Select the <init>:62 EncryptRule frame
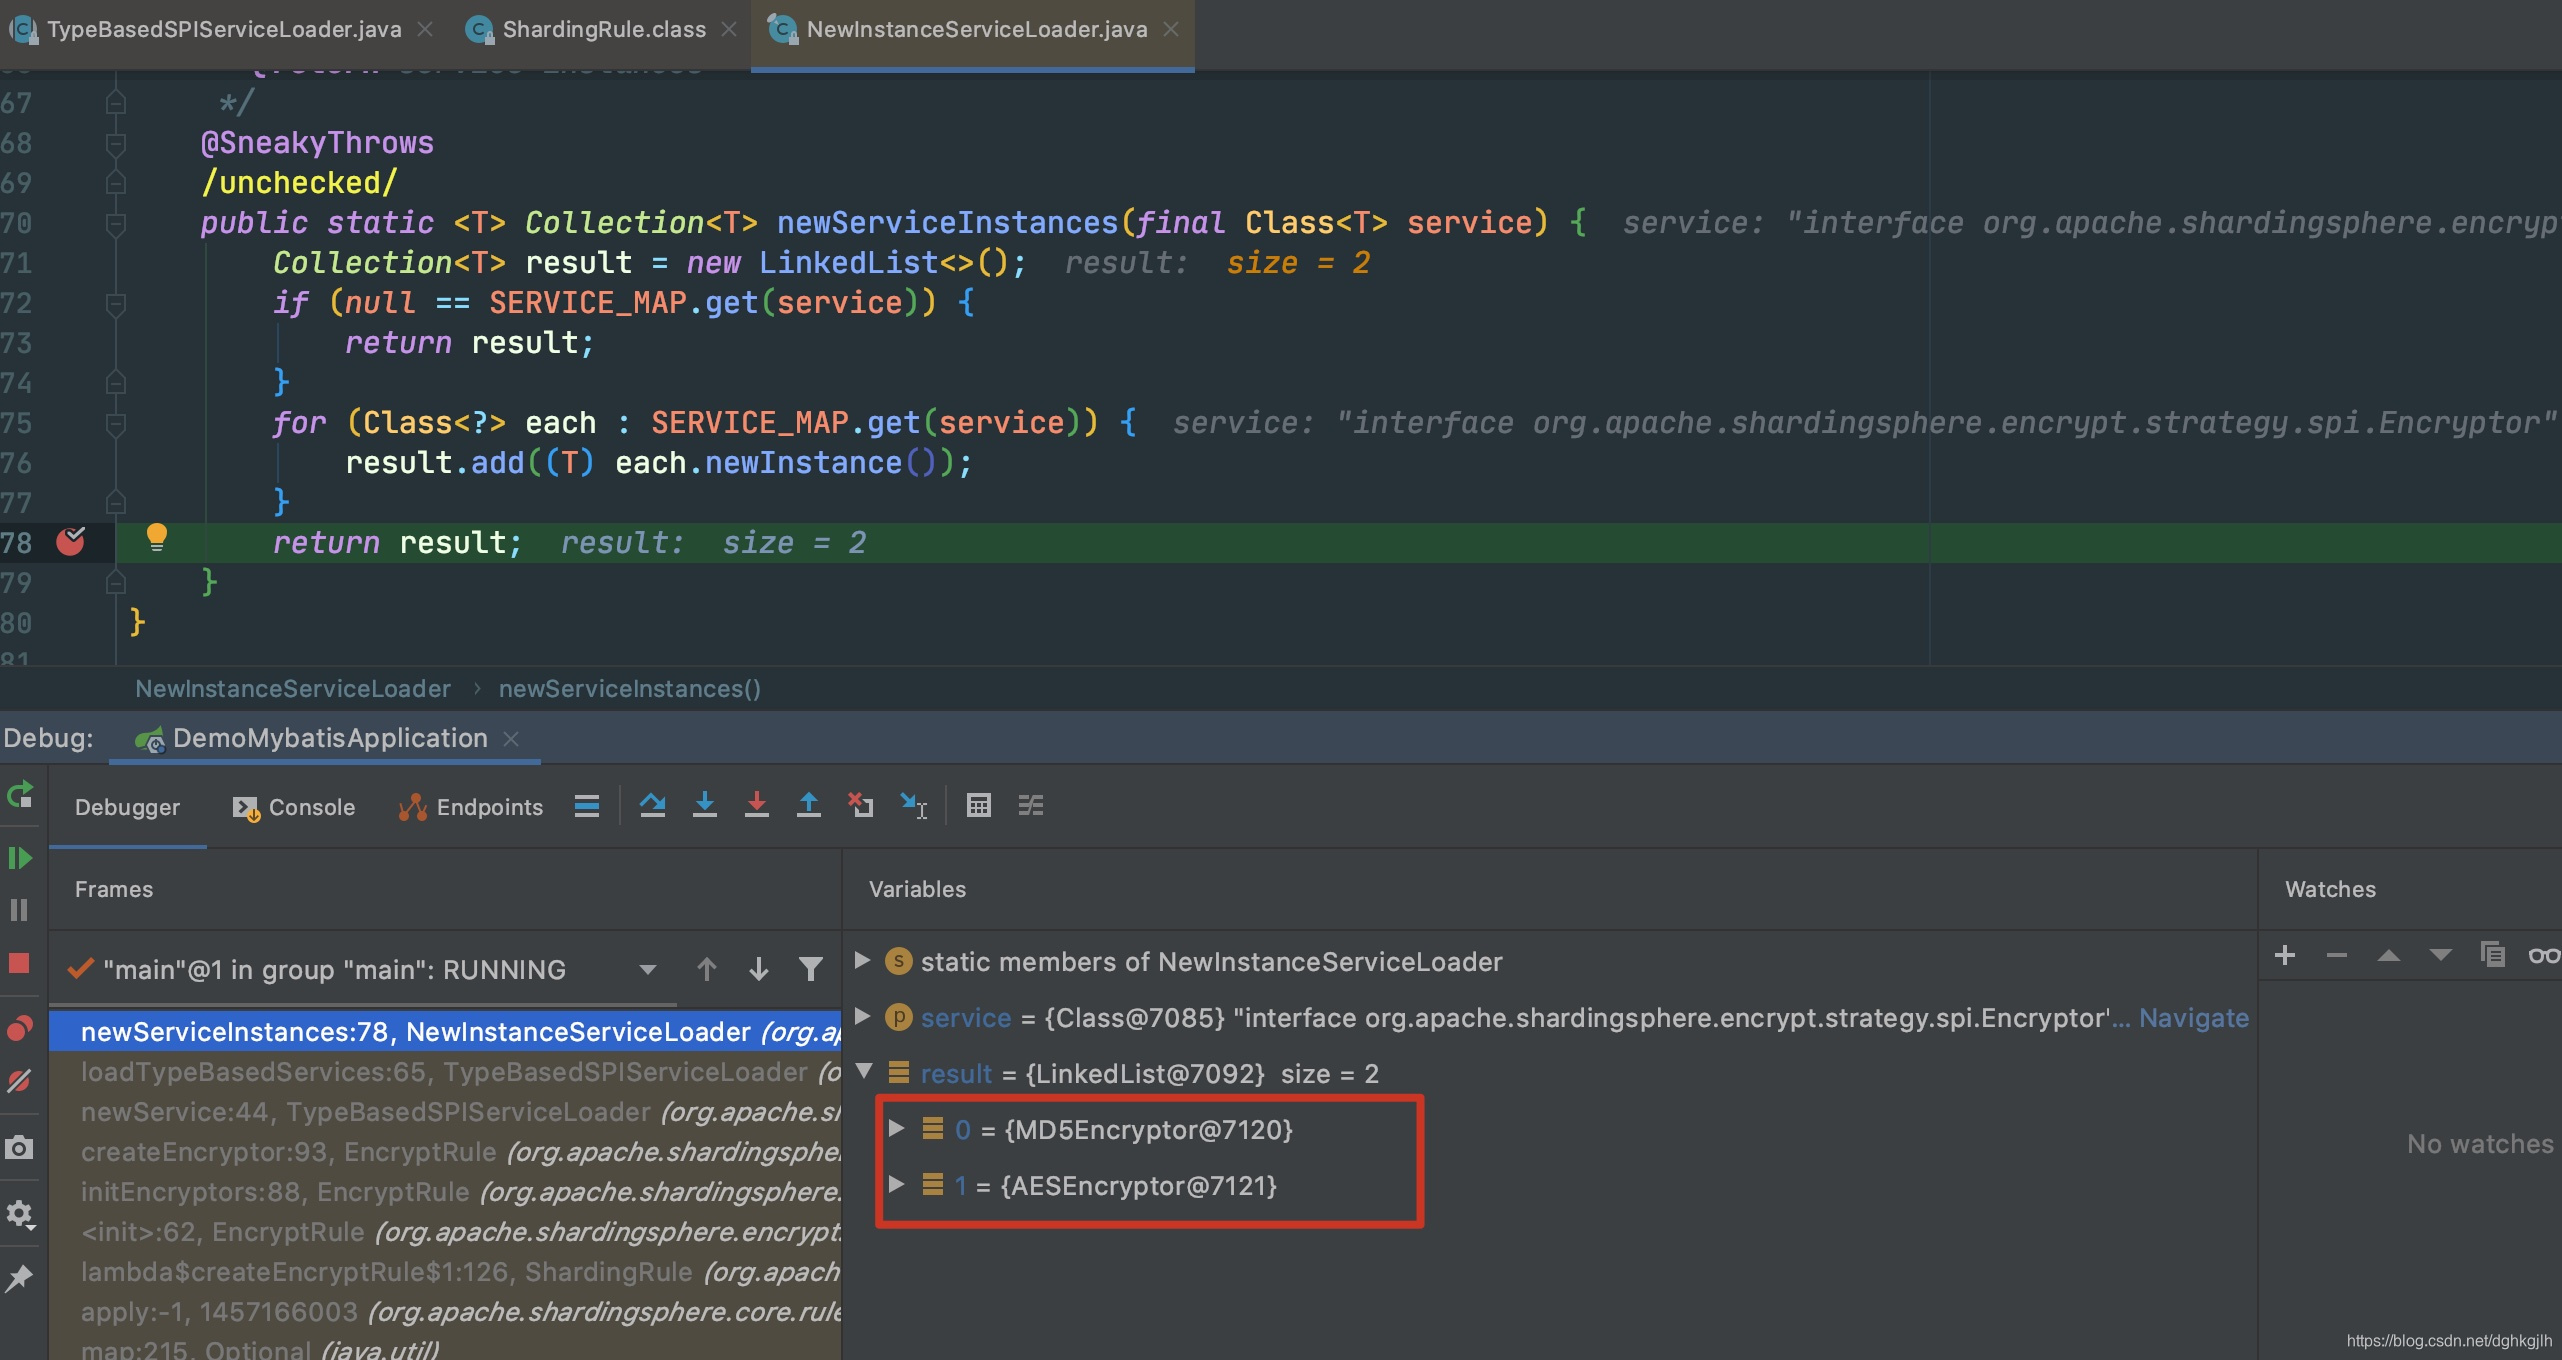Image resolution: width=2562 pixels, height=1360 pixels. coord(446,1232)
